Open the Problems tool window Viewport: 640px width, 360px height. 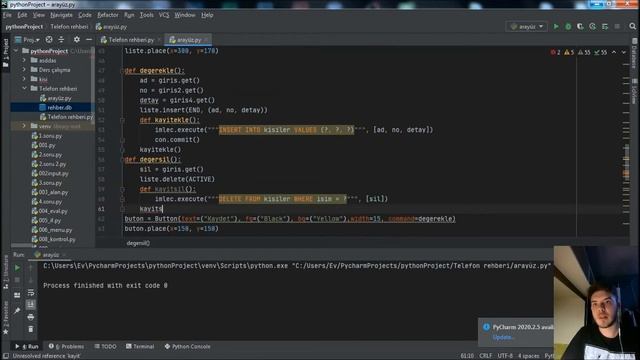[x=66, y=347]
